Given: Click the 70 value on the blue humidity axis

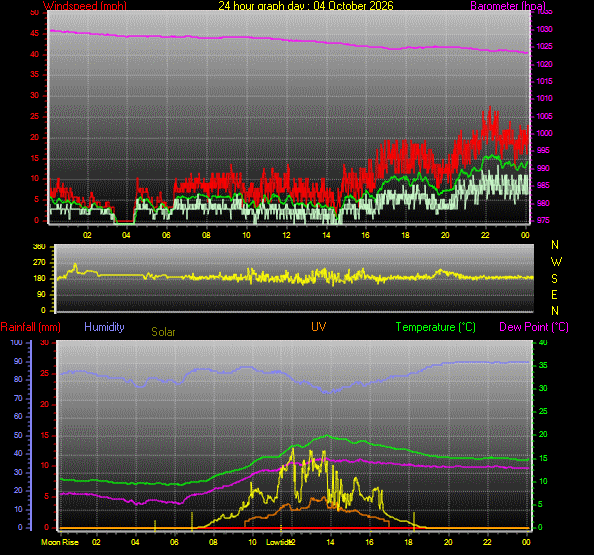Looking at the screenshot, I should tap(18, 398).
